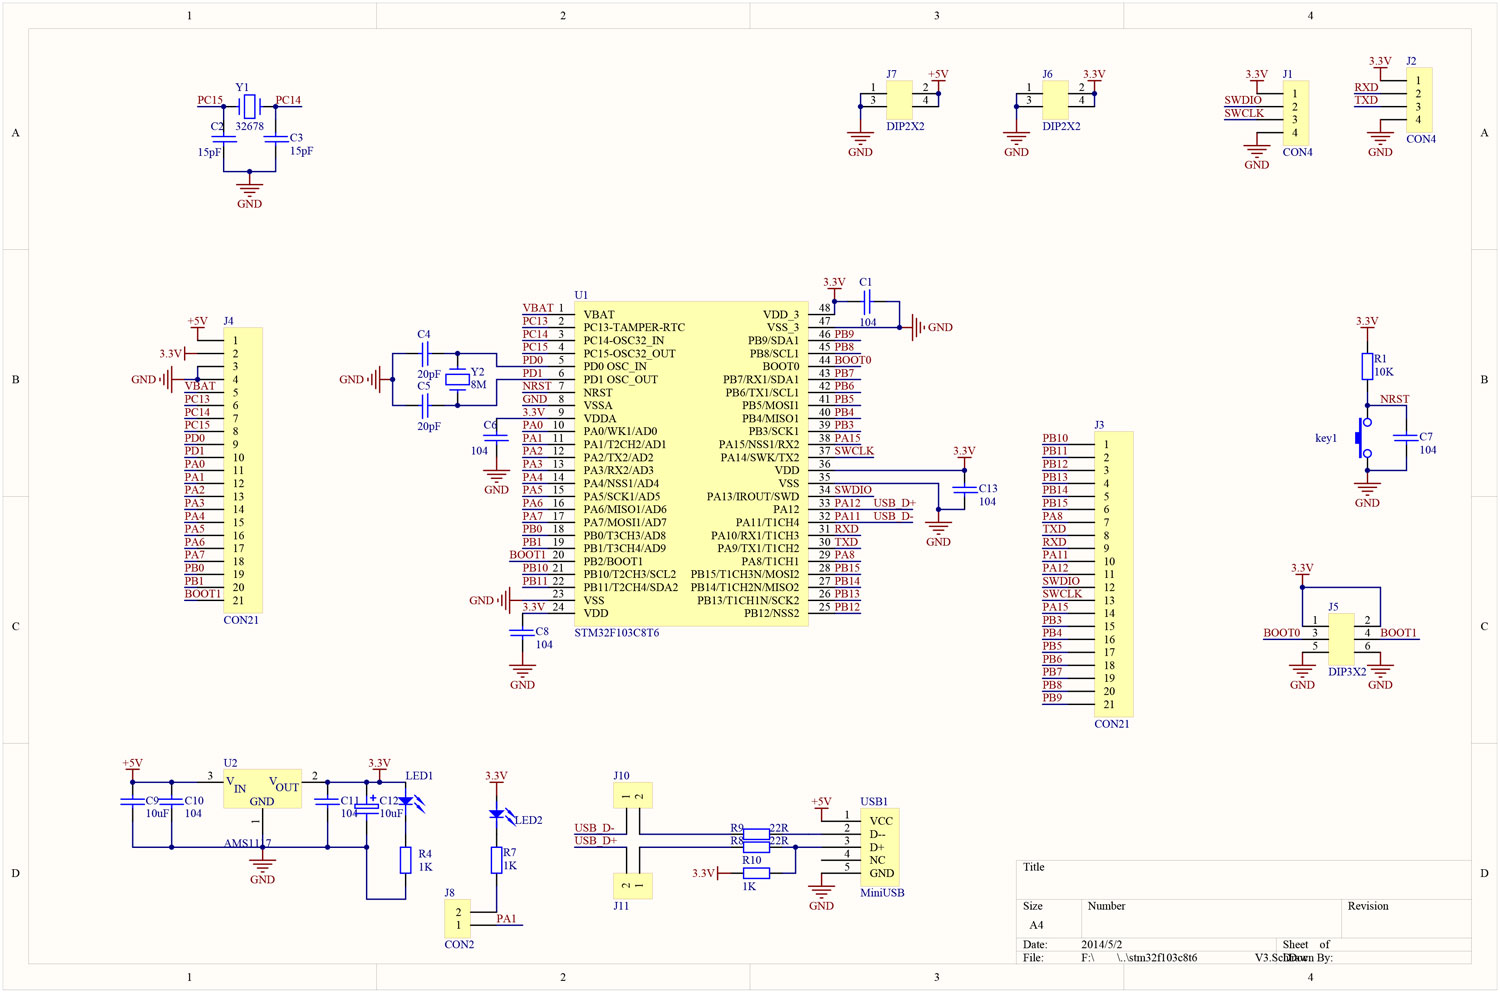Select the J2 CON4 serial connector
1500x992 pixels.
tap(1419, 100)
